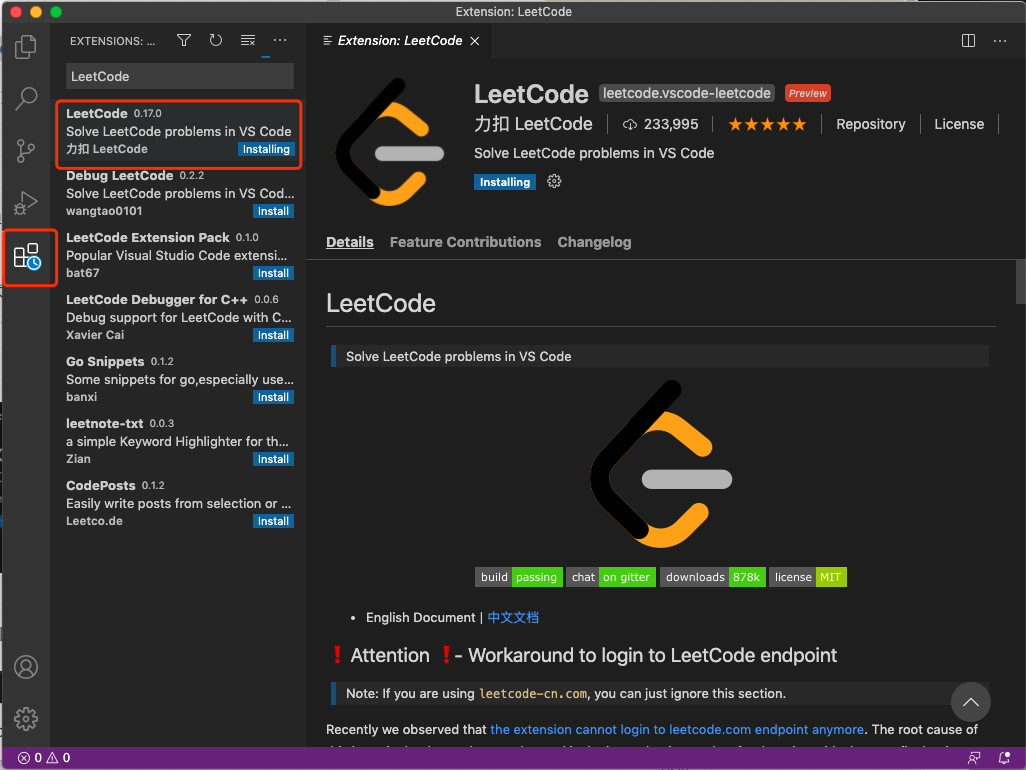Click Installing button on extension page

coord(504,182)
